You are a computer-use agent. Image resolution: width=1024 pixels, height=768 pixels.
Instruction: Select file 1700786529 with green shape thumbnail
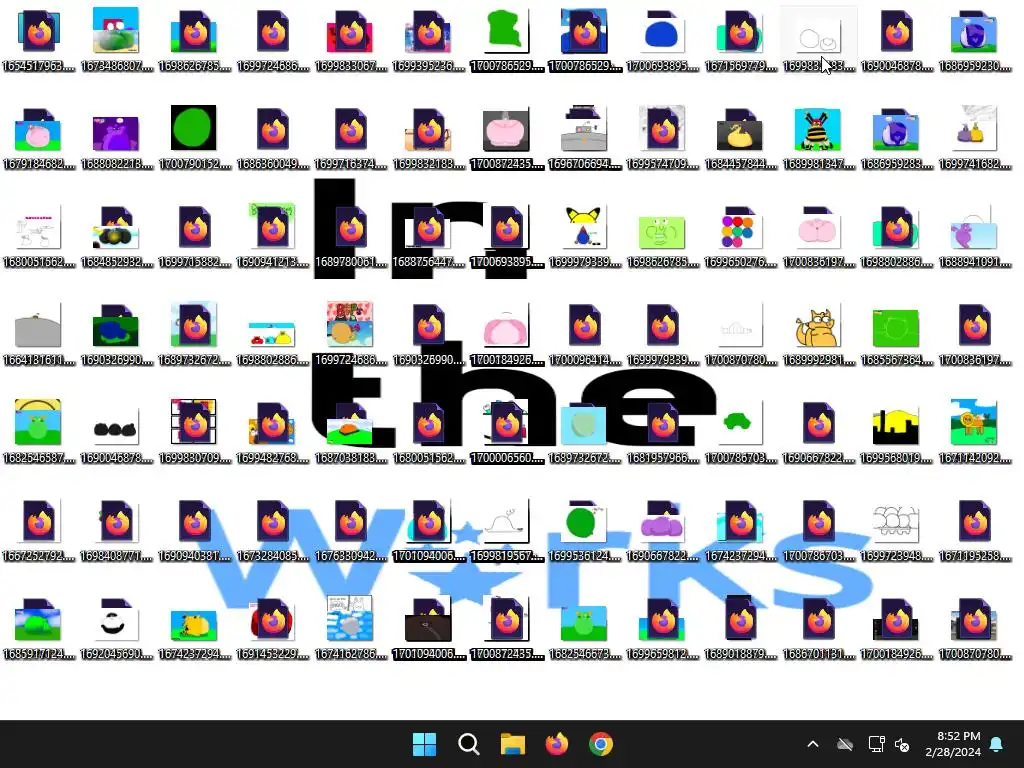[507, 40]
